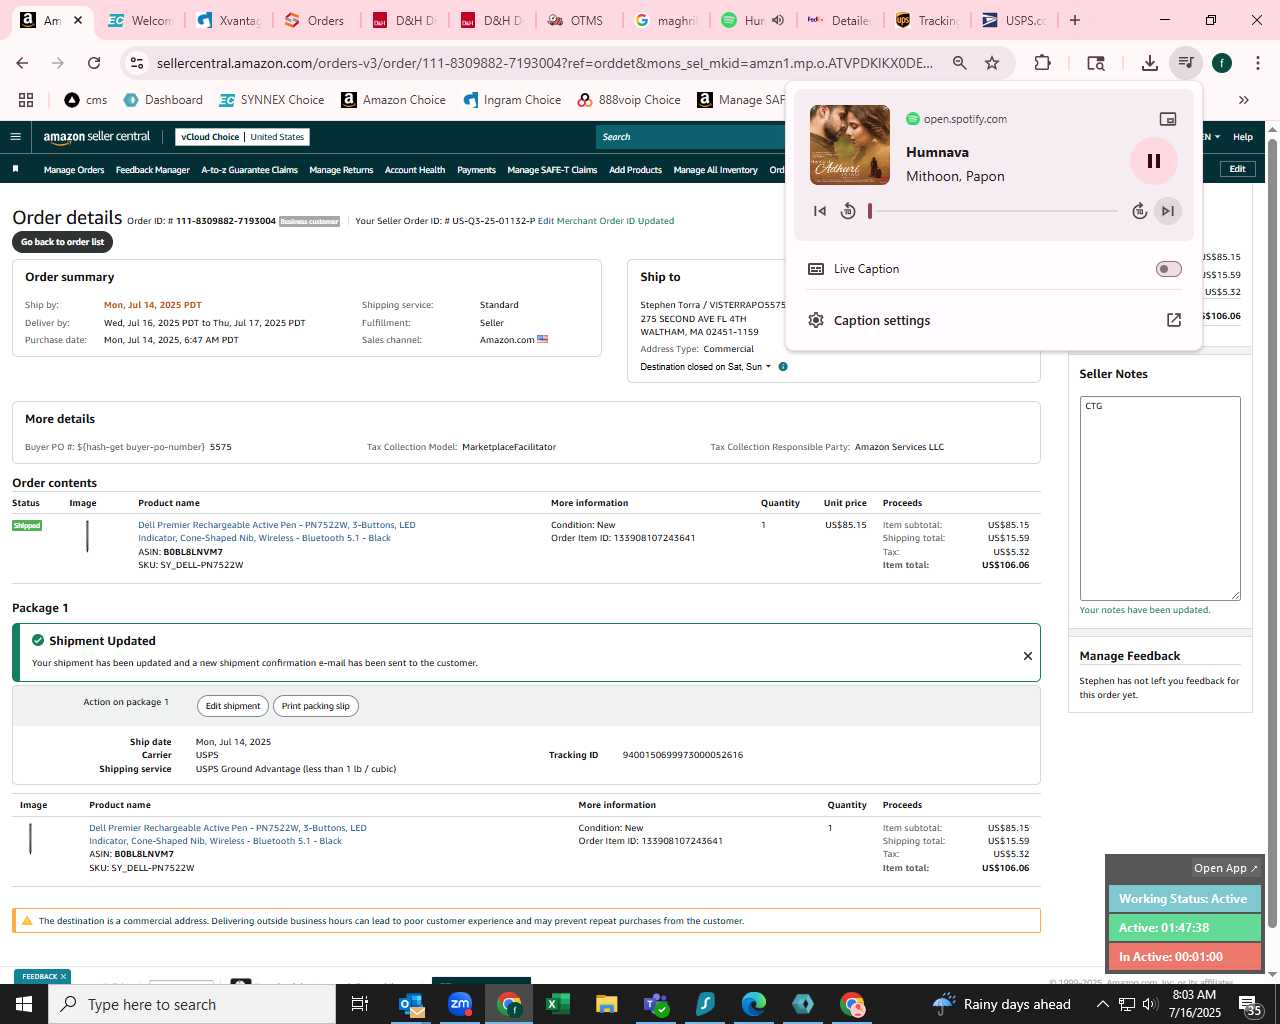Open Chrome downloads icon
1280x1024 pixels.
(1150, 63)
